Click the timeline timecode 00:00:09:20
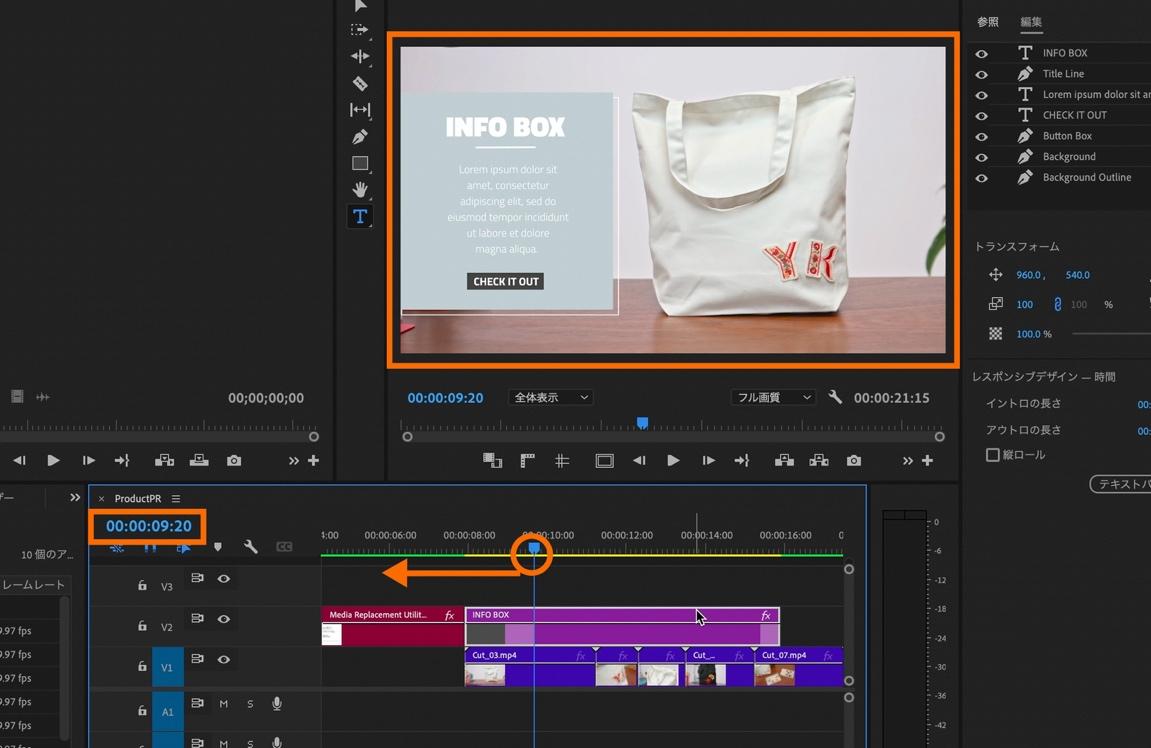Image resolution: width=1151 pixels, height=748 pixels. coord(148,526)
